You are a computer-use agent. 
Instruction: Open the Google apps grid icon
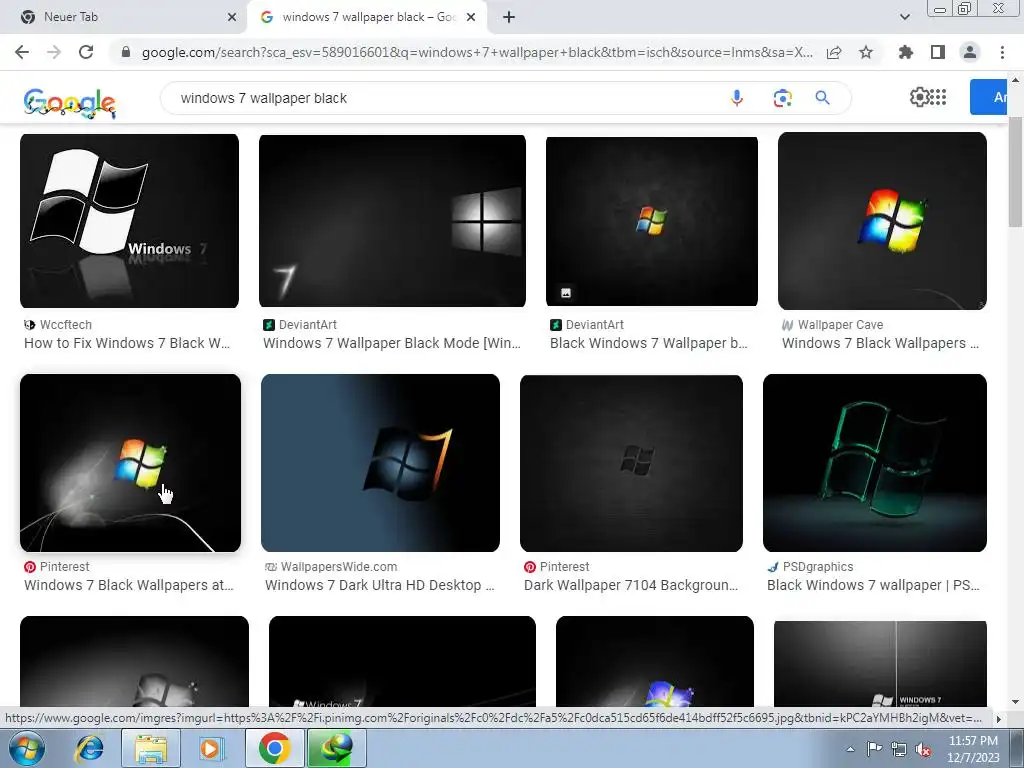coord(938,97)
